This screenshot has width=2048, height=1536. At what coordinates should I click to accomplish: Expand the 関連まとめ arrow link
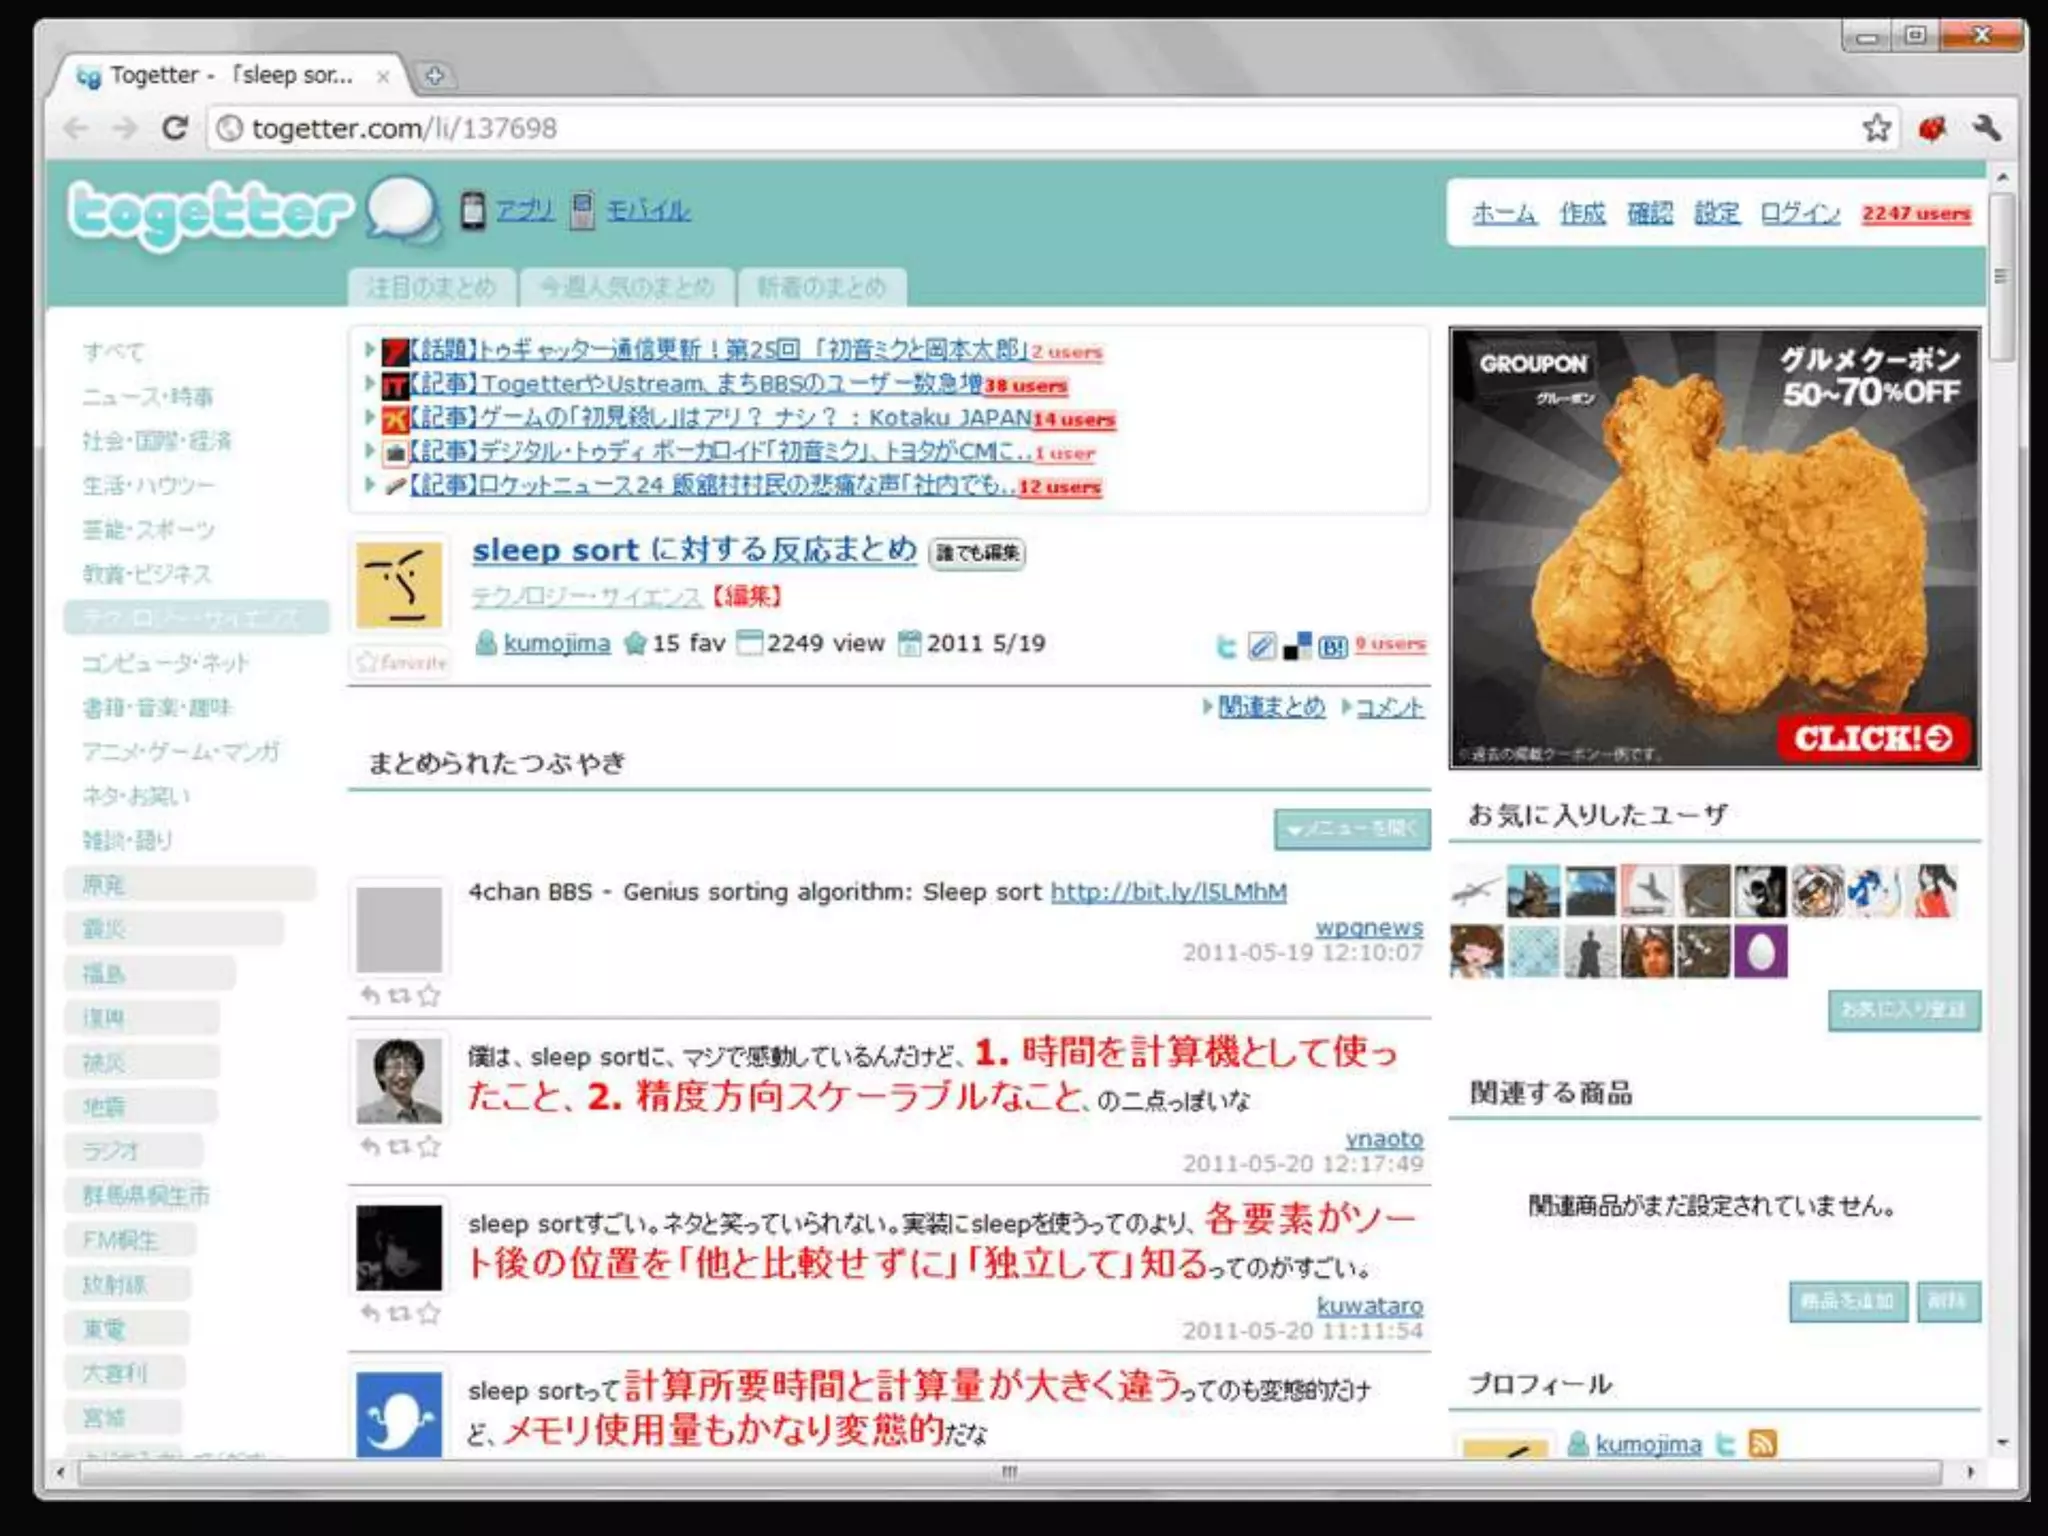[1270, 707]
